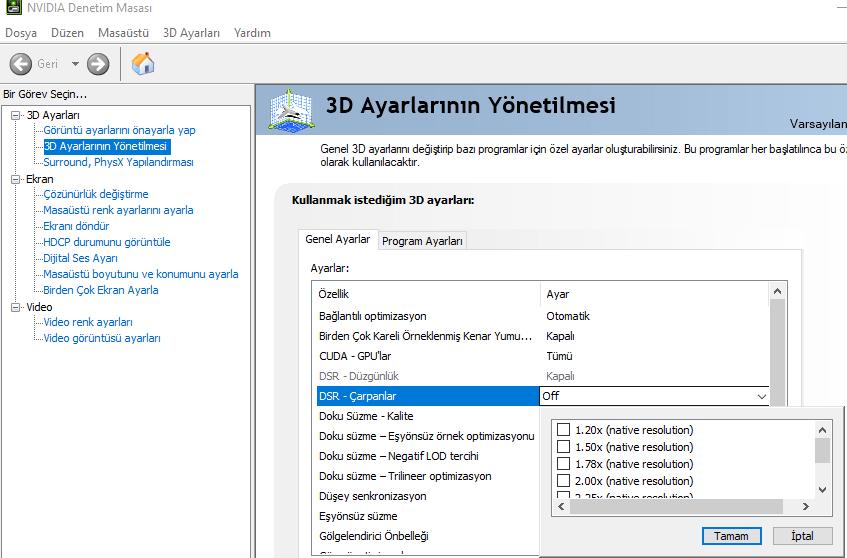The height and width of the screenshot is (558, 847).
Task: Open Çözünürlük değiştirme page
Action: (96, 194)
